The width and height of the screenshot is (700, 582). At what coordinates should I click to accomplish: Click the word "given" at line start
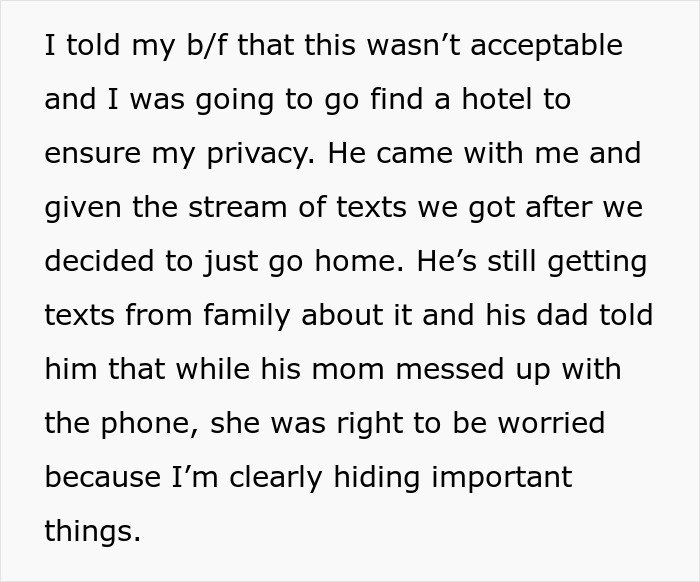click(x=83, y=208)
